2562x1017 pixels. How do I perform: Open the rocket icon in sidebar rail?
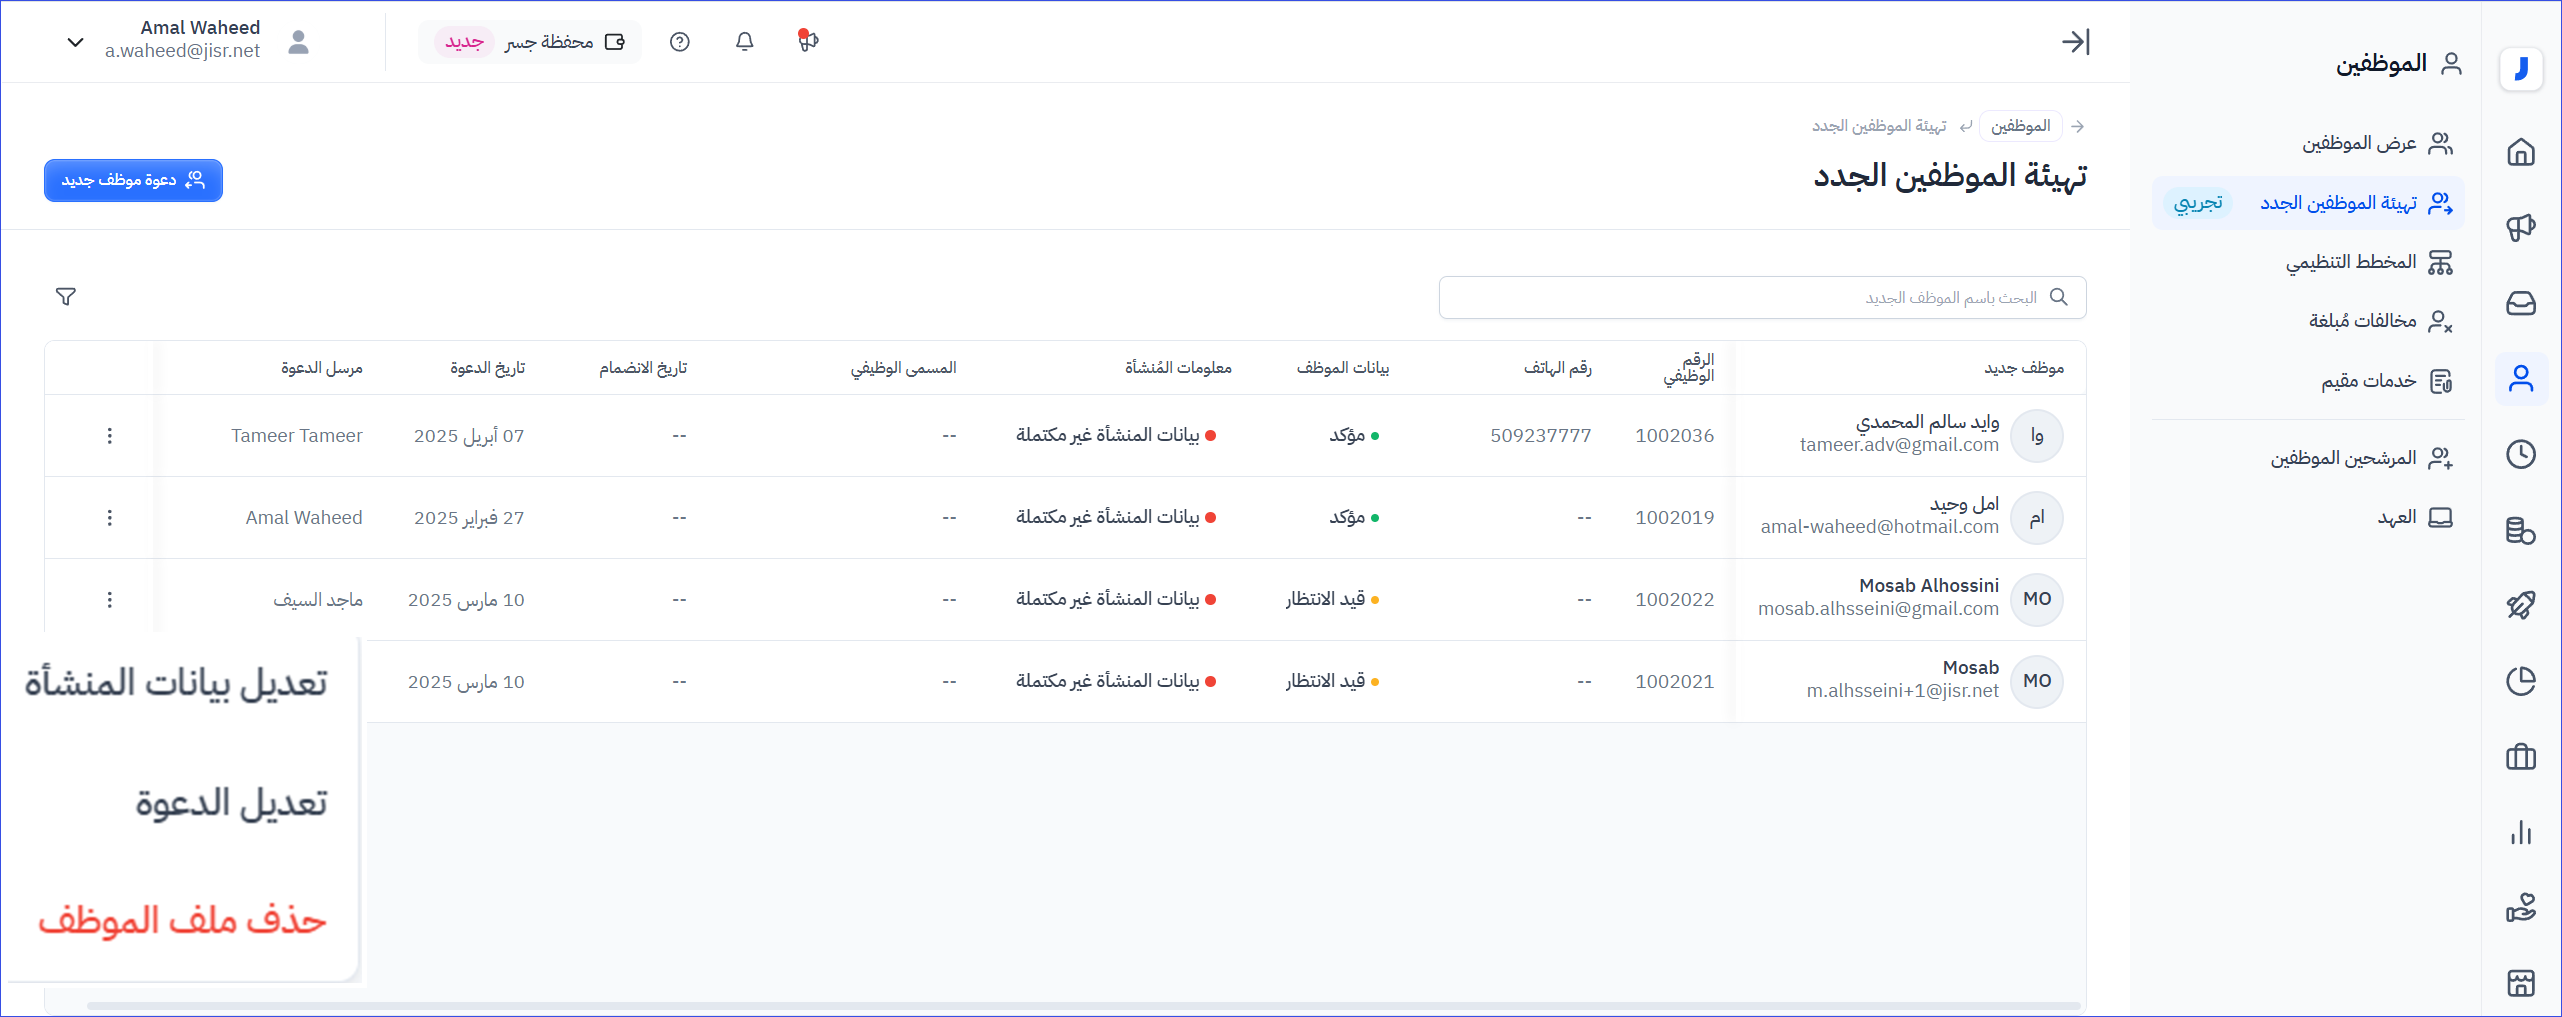click(x=2520, y=605)
